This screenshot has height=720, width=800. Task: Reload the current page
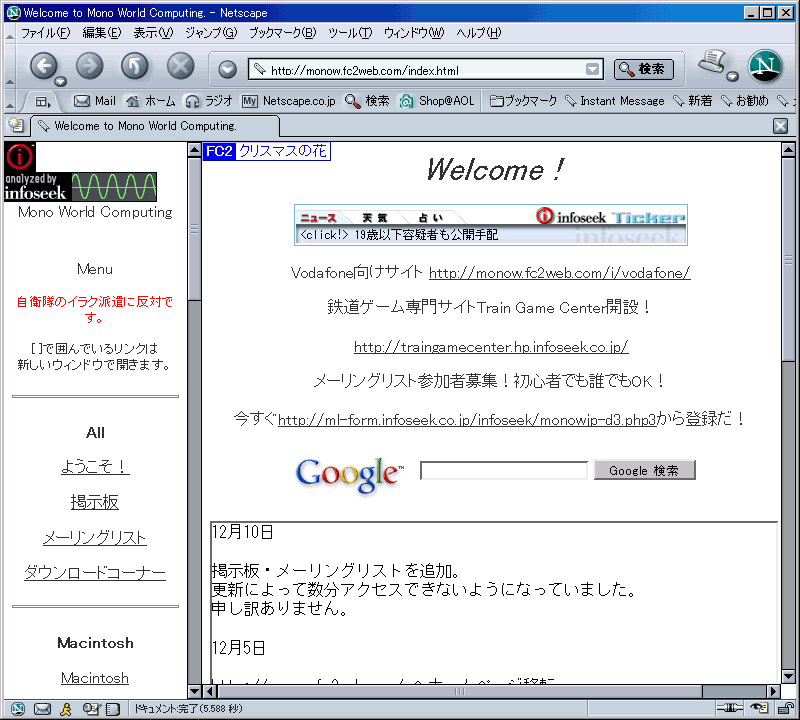tap(135, 66)
